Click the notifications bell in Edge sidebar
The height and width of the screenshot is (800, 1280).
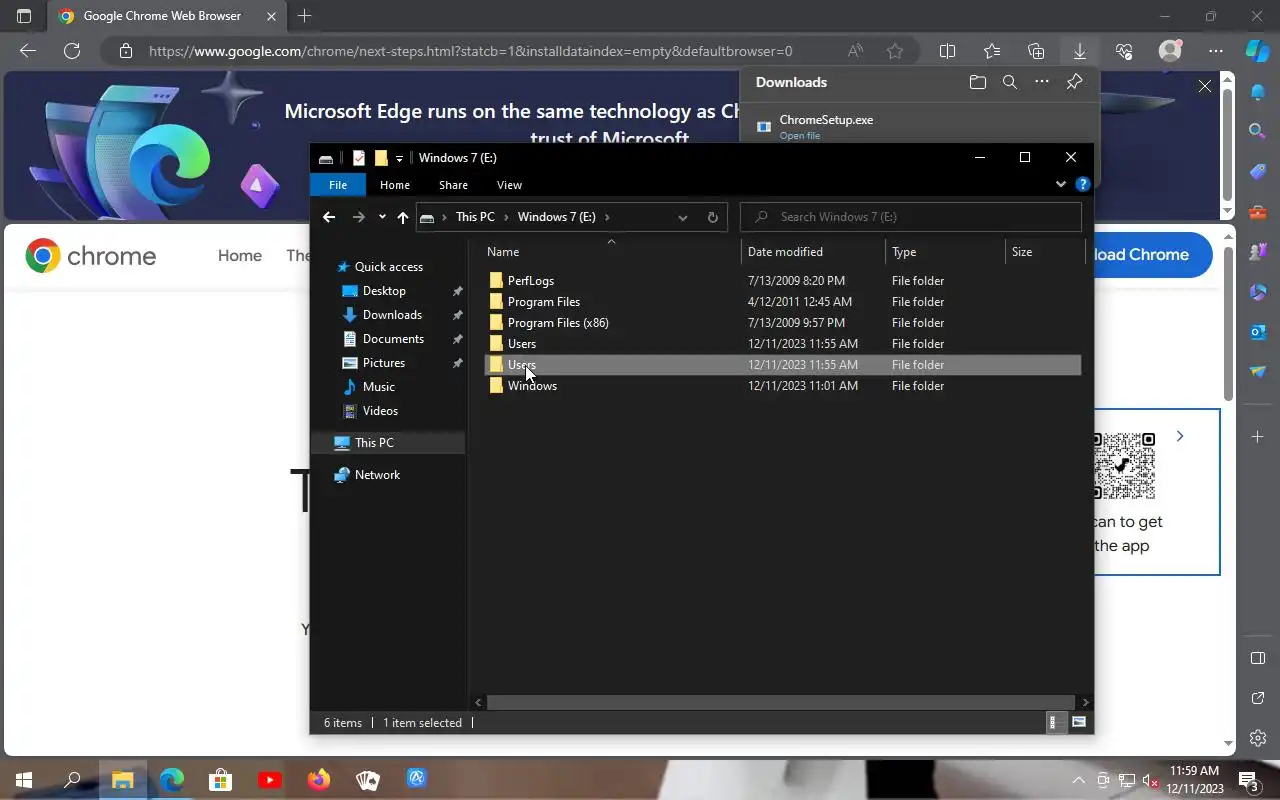click(x=1258, y=92)
